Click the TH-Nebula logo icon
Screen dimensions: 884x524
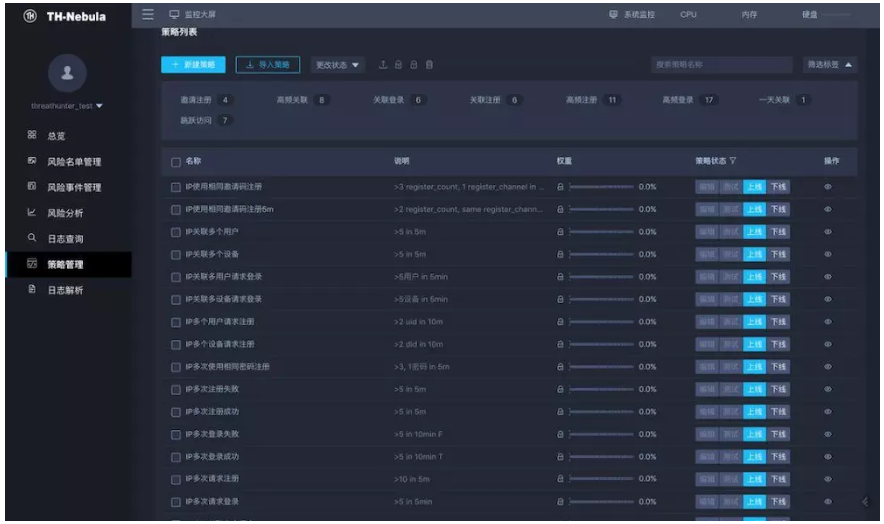tap(30, 16)
